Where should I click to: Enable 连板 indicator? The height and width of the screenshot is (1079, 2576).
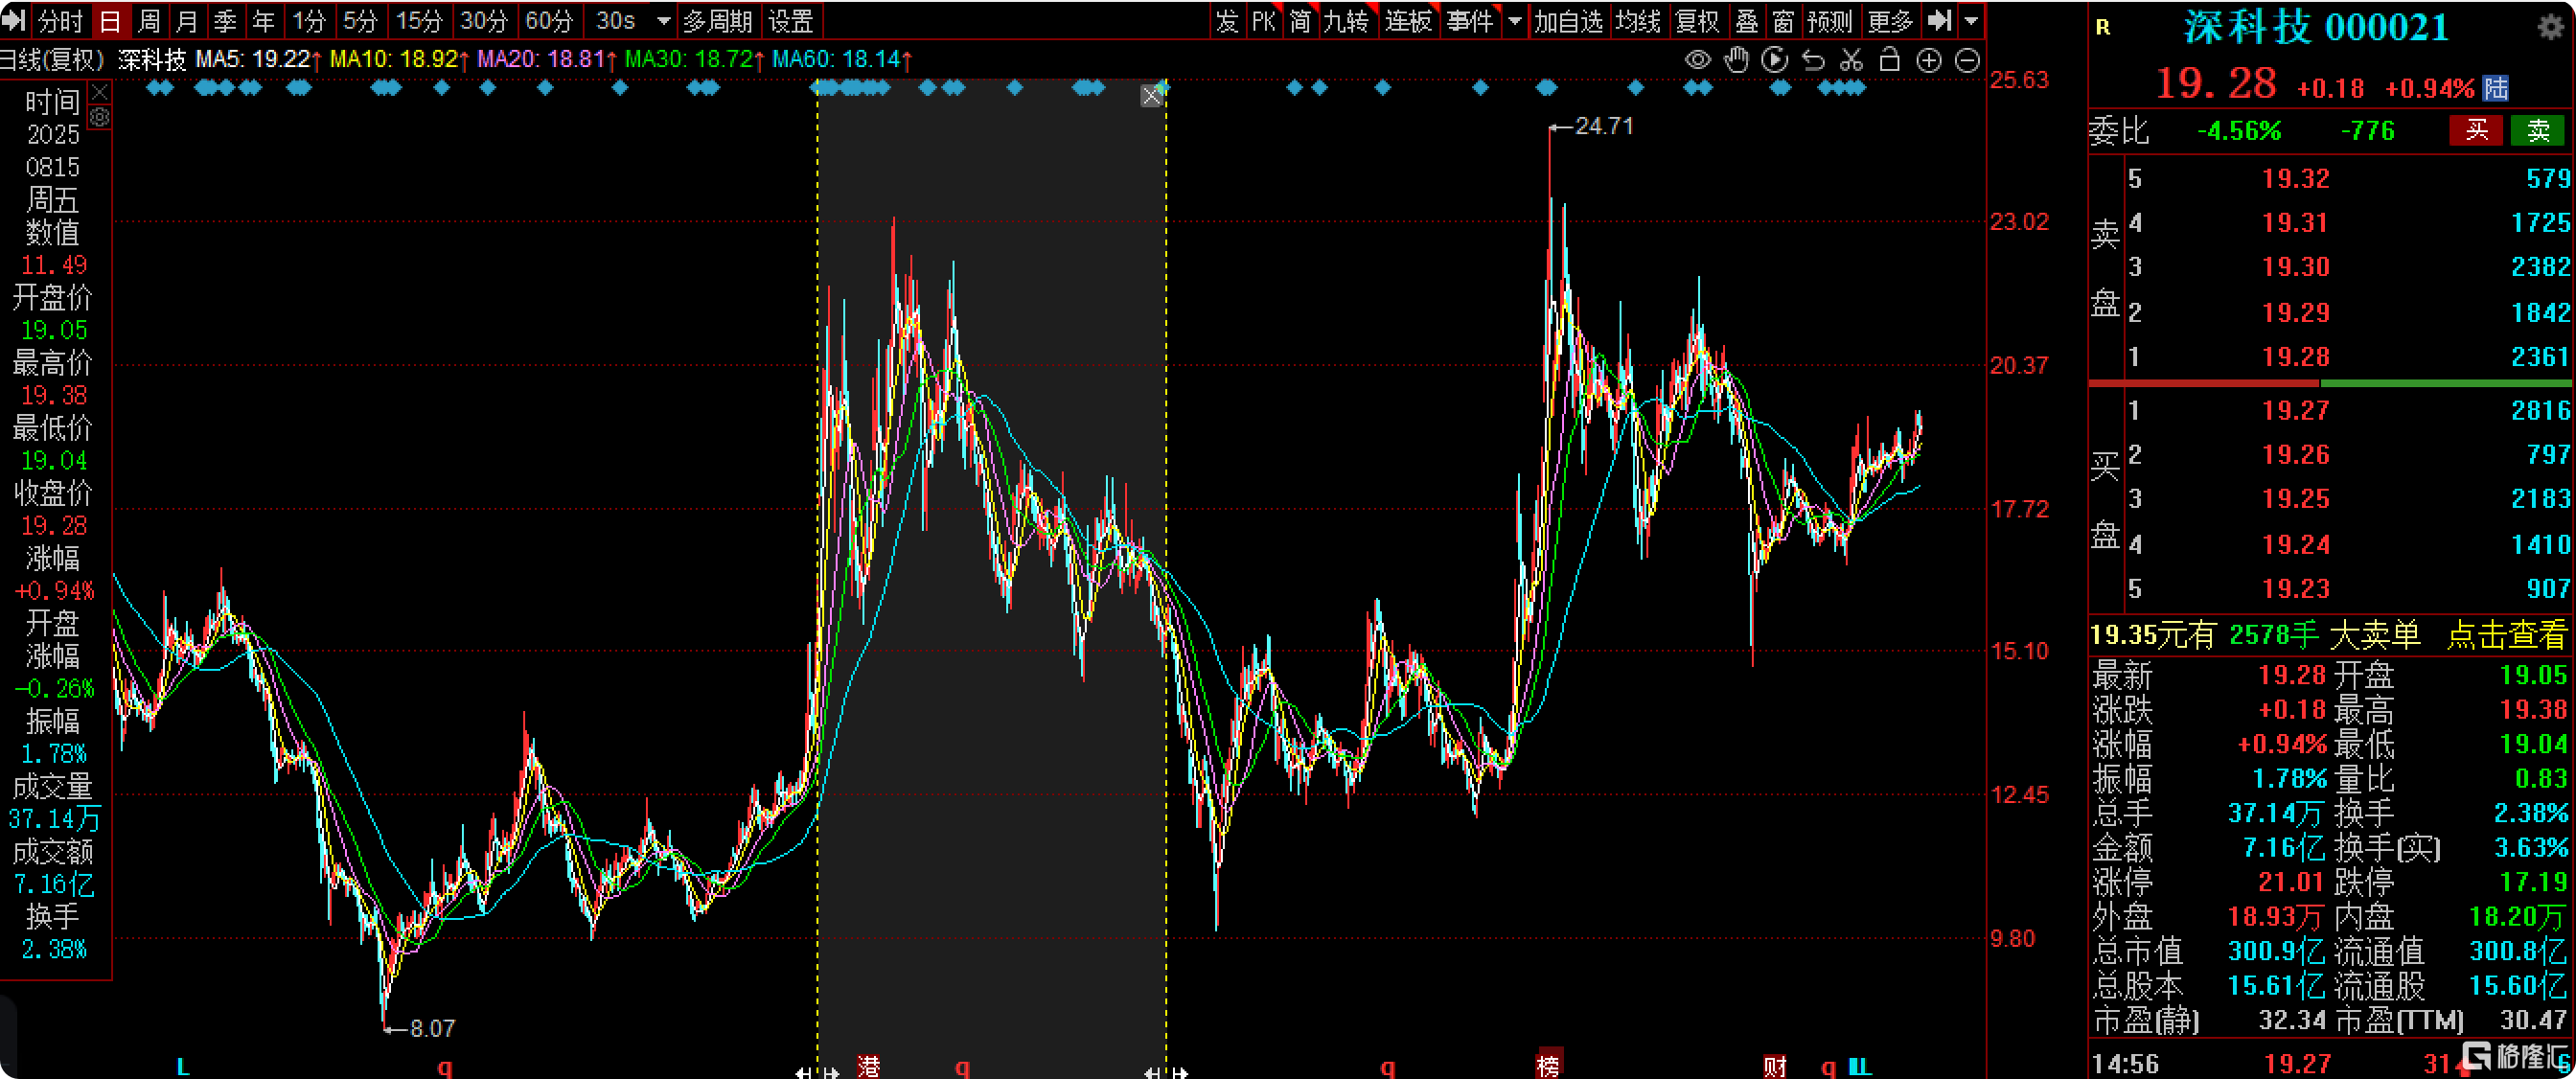click(x=1408, y=20)
